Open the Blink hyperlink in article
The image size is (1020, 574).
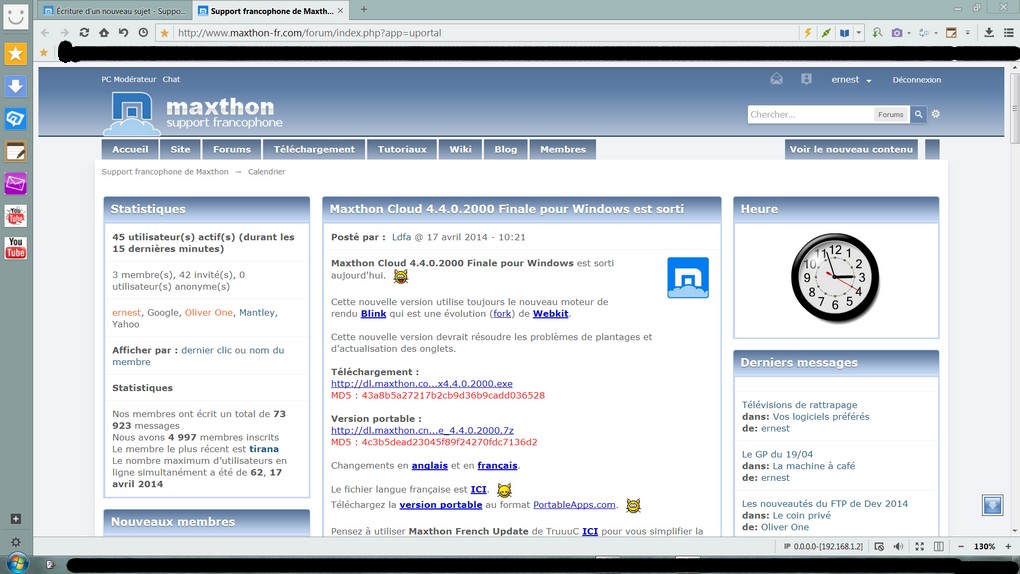[x=373, y=314]
